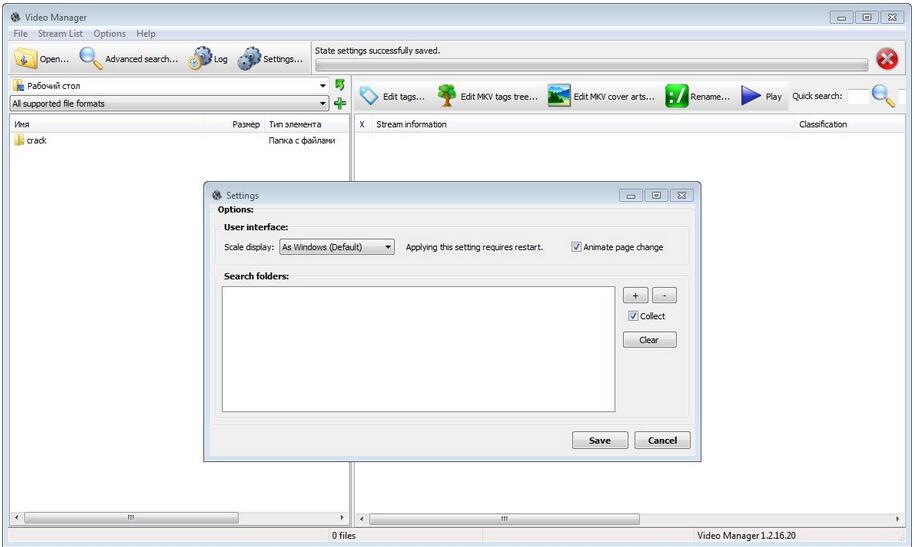Image resolution: width=915 pixels, height=547 pixels.
Task: Click right scroll arrow of stream list
Action: (897, 518)
